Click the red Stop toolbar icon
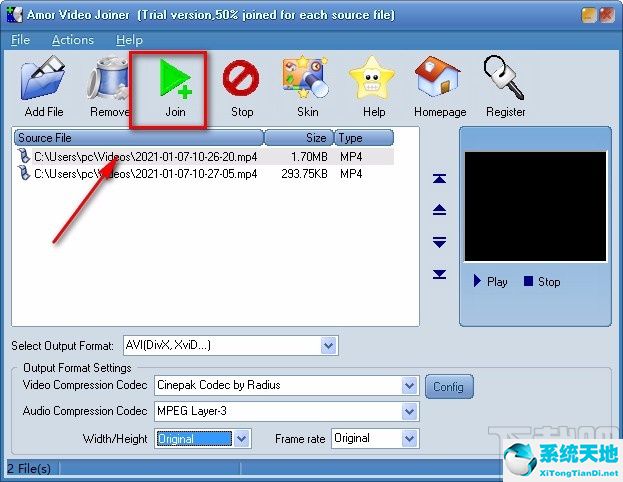Viewport: 623px width, 482px height. (241, 82)
